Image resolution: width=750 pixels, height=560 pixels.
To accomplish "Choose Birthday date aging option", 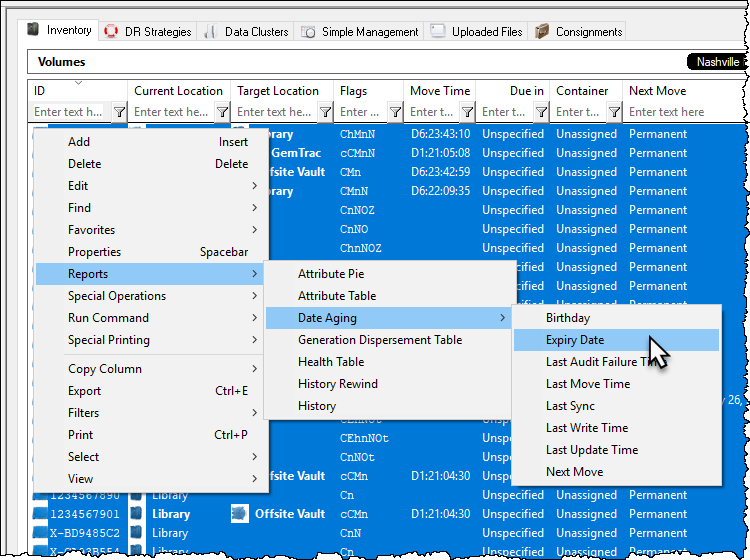I will click(616, 318).
